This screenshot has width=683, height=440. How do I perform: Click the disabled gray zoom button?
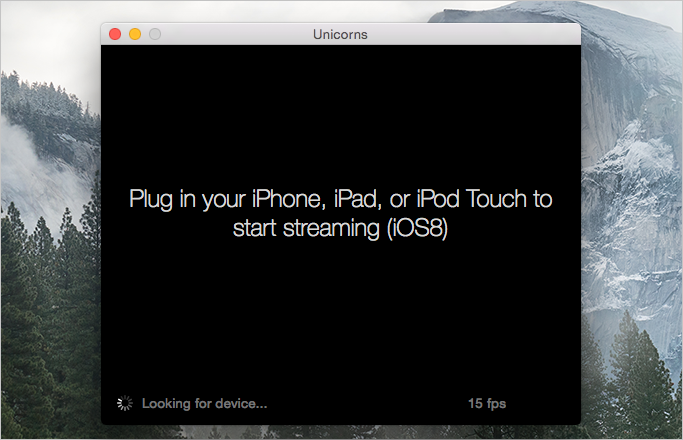(155, 34)
